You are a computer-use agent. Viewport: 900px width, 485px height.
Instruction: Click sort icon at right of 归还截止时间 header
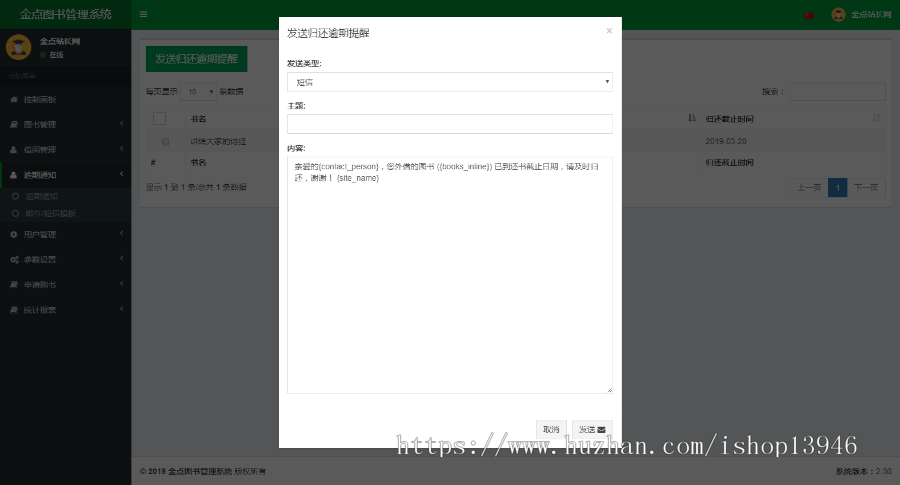tap(876, 118)
